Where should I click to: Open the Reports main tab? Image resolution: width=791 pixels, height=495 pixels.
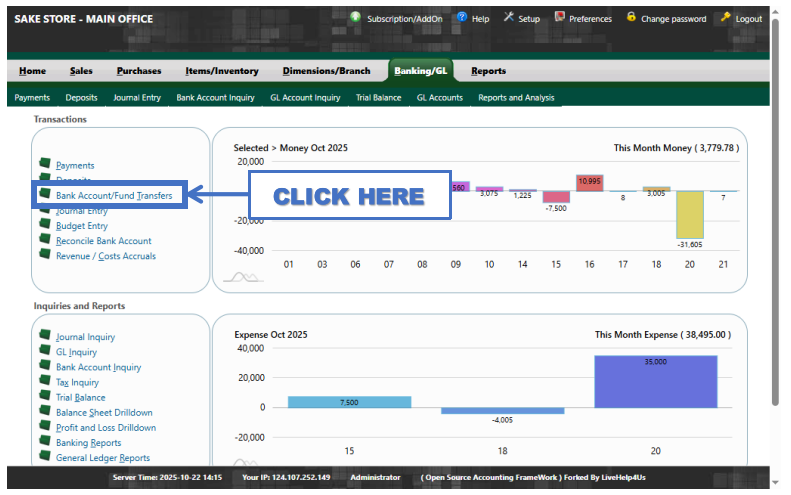coord(488,71)
